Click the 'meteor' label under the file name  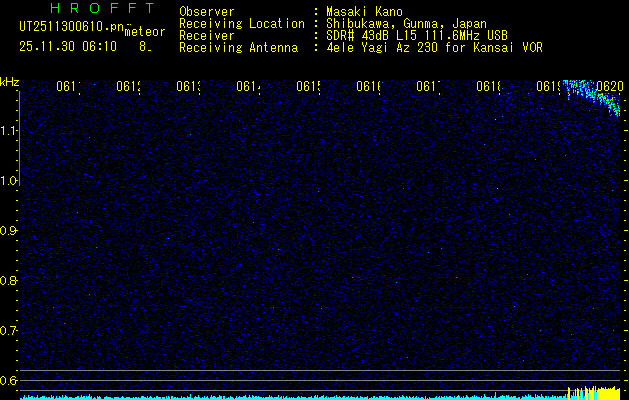coord(145,32)
